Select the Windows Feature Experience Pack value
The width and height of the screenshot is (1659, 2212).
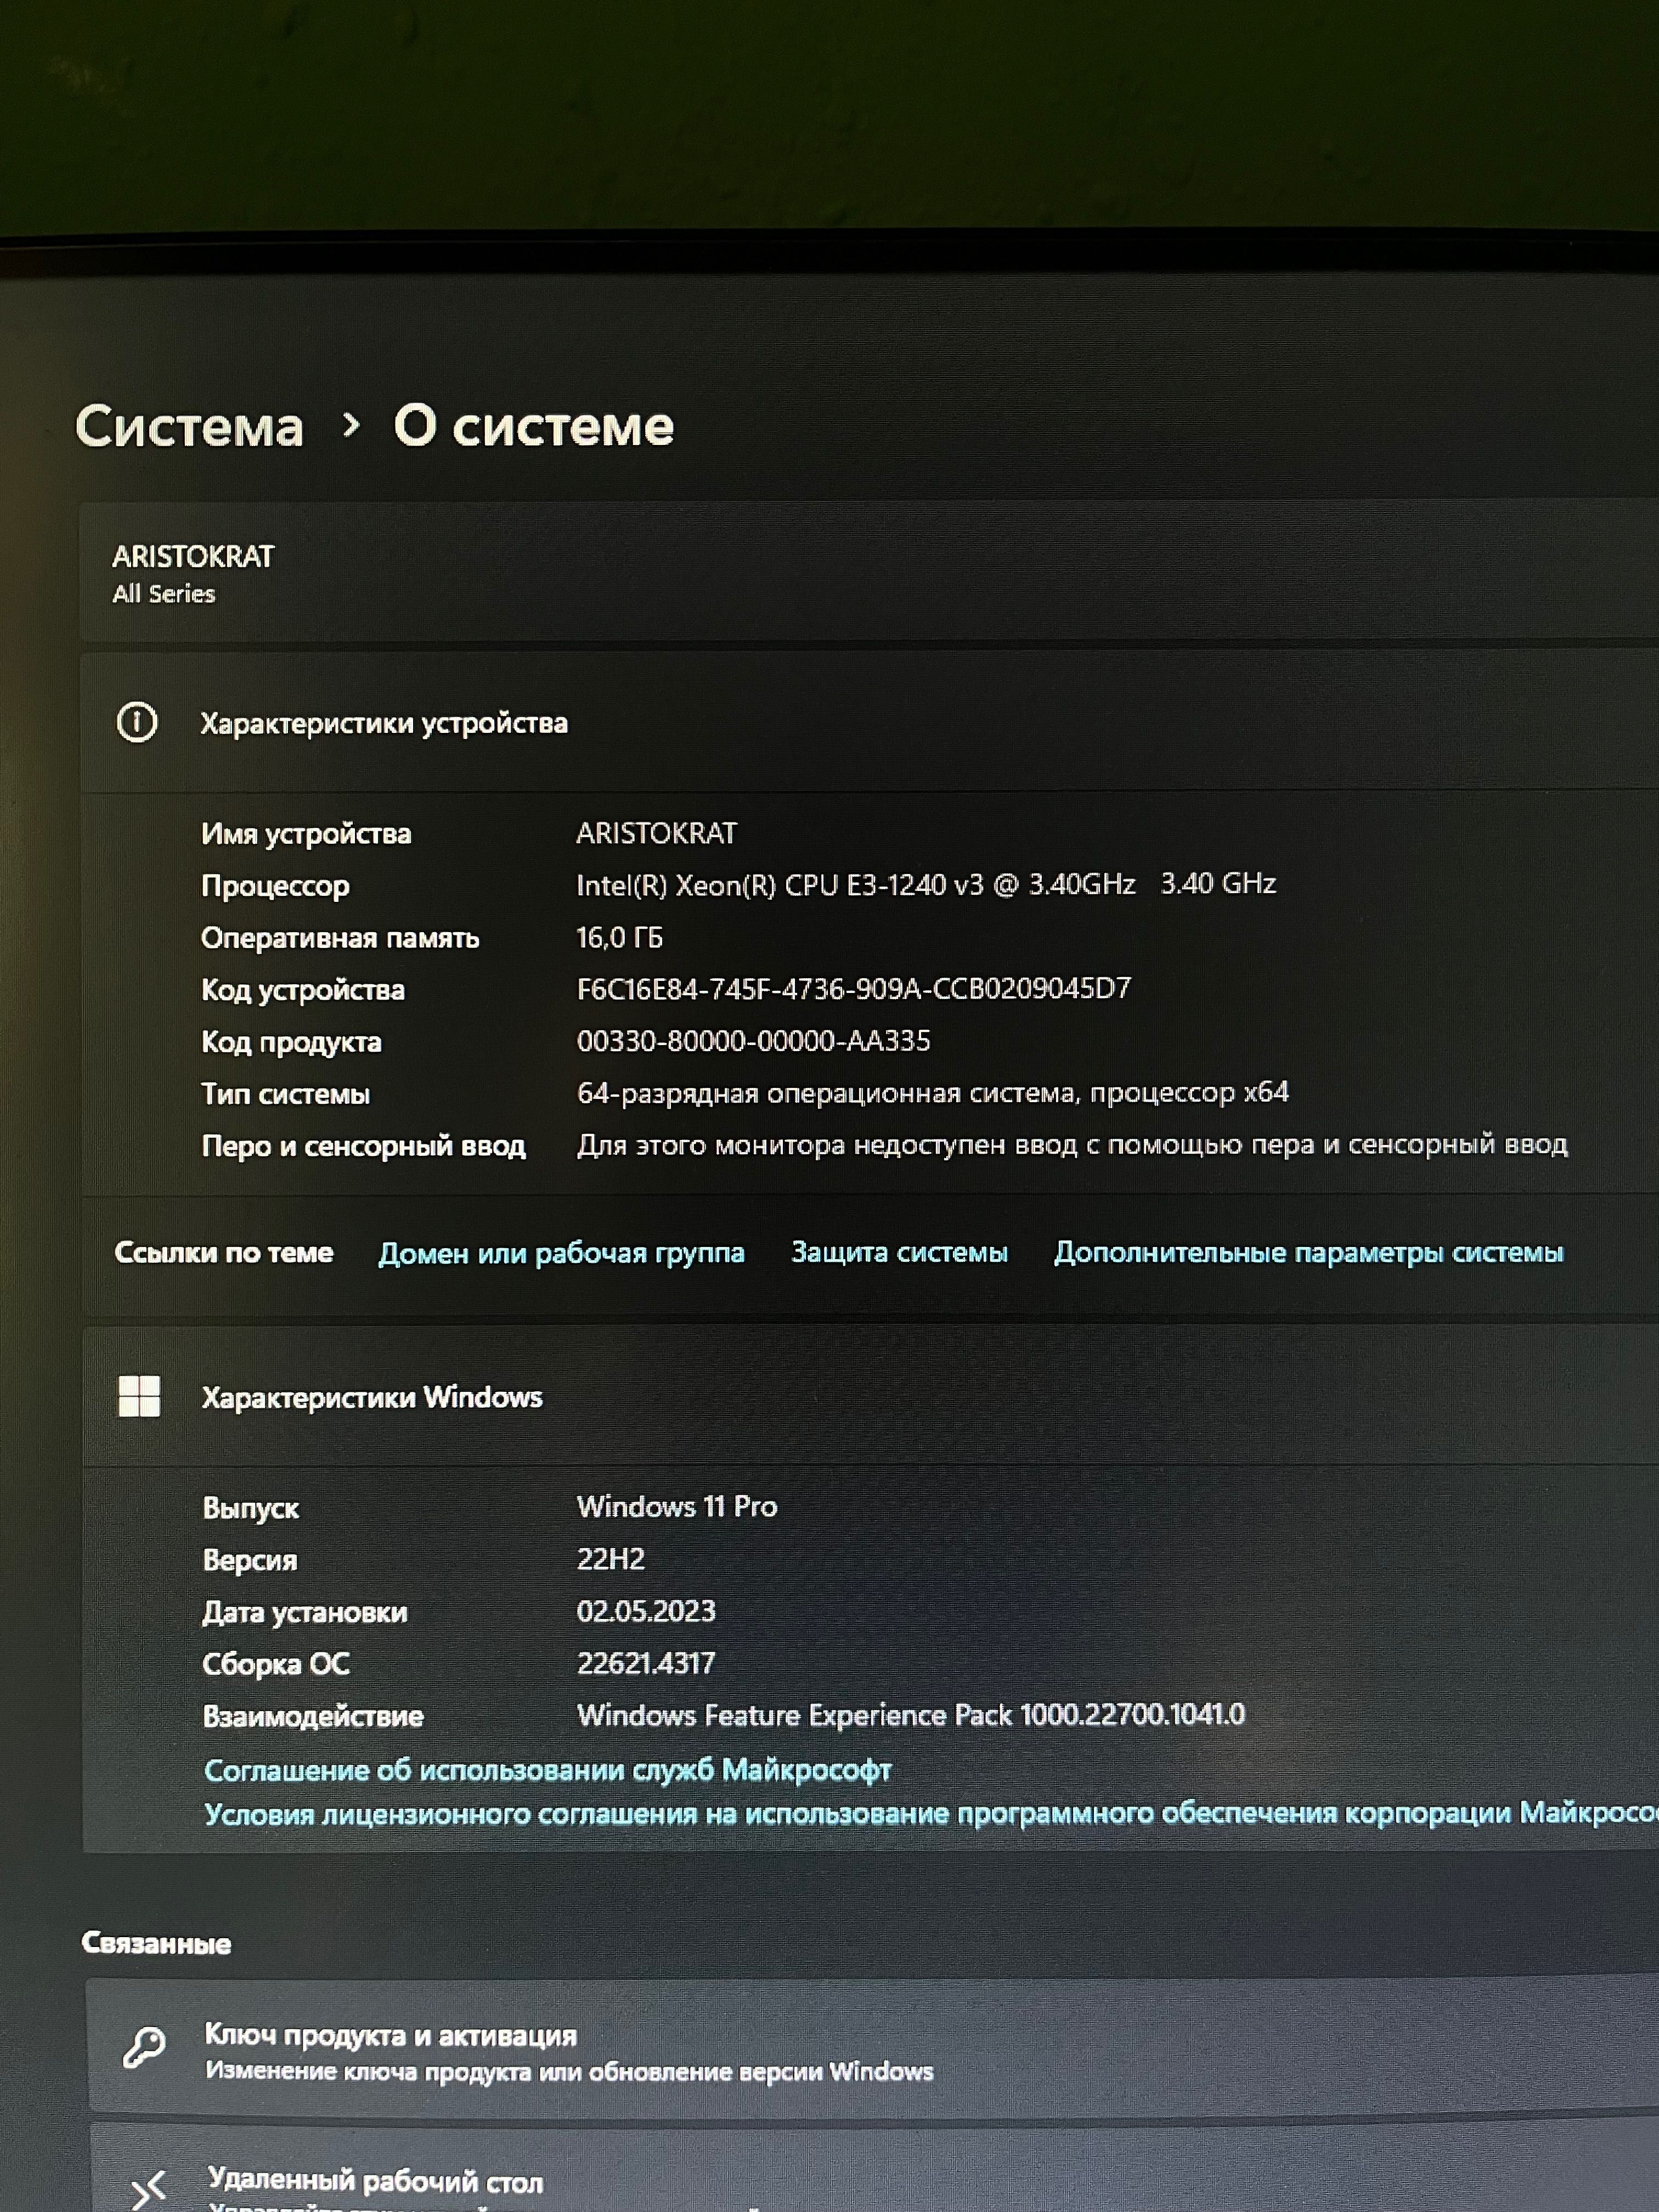(911, 1715)
